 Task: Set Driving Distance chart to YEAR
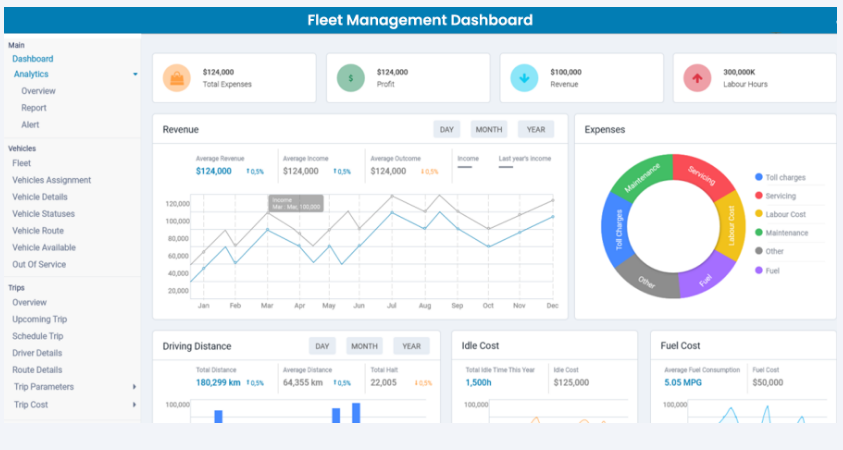[411, 346]
